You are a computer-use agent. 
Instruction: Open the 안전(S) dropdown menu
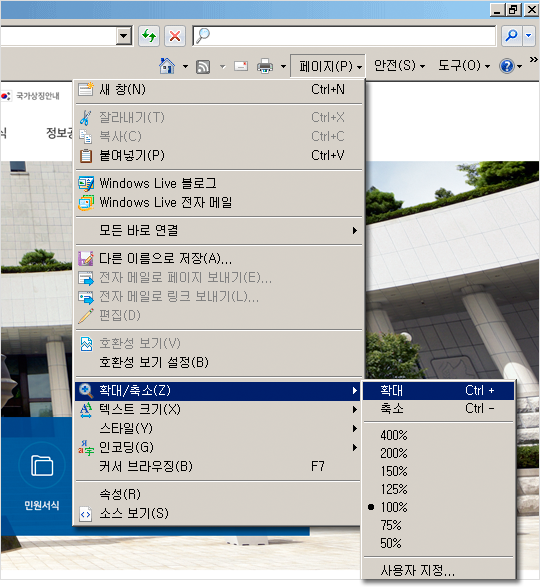pyautogui.click(x=399, y=66)
